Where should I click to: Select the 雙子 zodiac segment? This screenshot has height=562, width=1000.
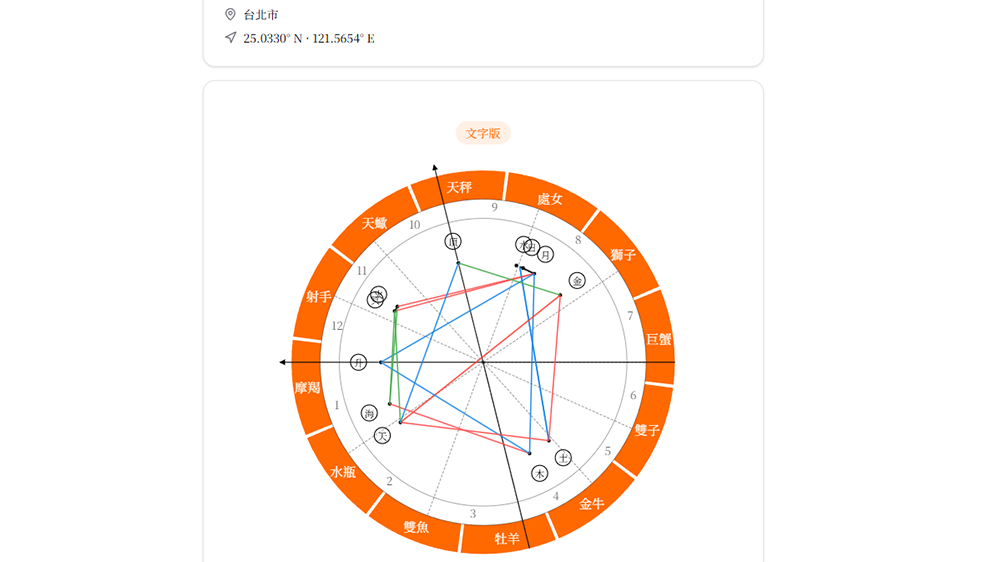[x=647, y=430]
